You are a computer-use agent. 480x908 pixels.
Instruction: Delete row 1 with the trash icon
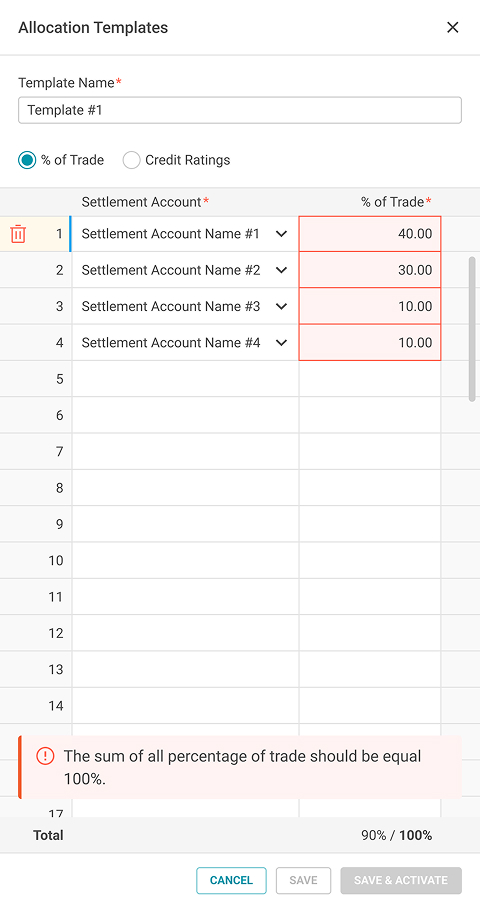[18, 234]
